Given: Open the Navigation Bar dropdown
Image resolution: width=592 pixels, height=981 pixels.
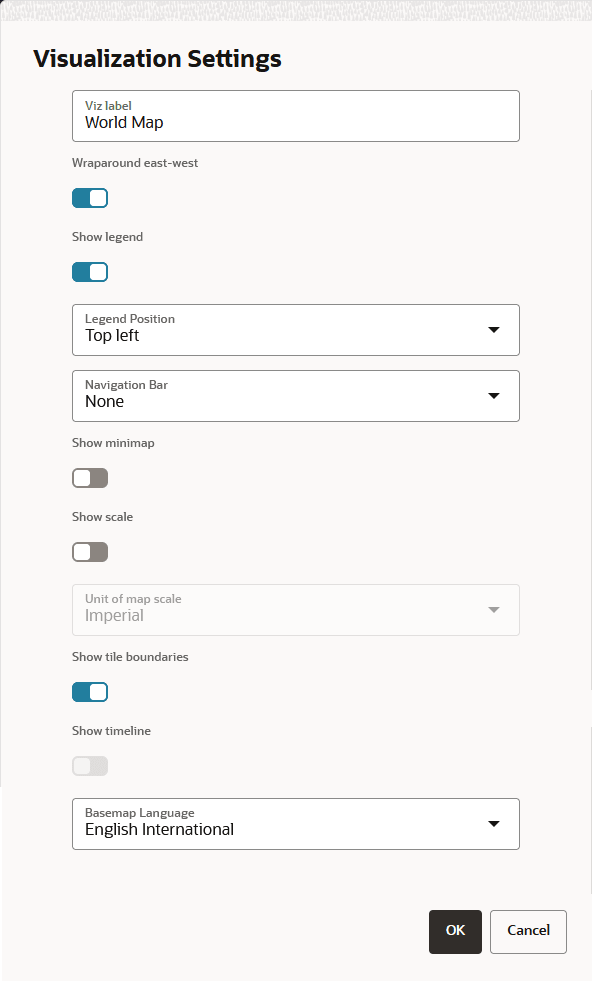Looking at the screenshot, I should pos(295,395).
